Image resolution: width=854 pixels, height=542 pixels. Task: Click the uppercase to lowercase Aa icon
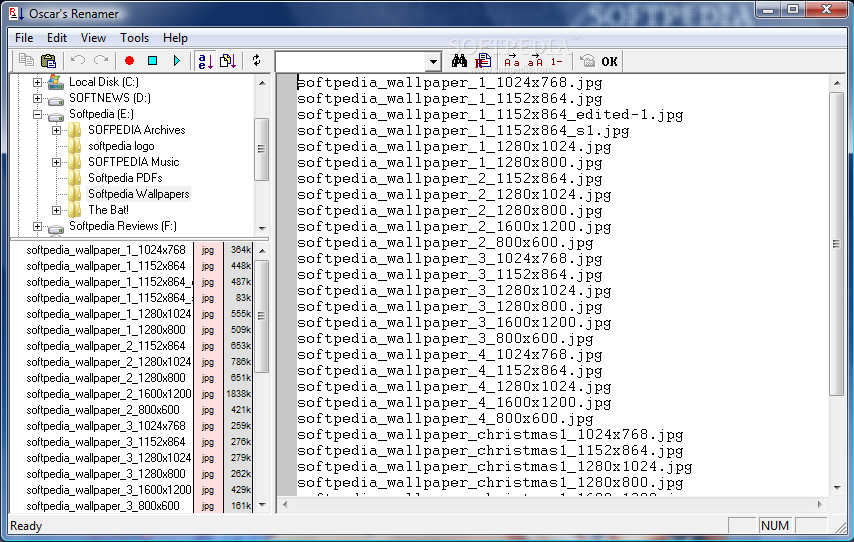point(511,60)
